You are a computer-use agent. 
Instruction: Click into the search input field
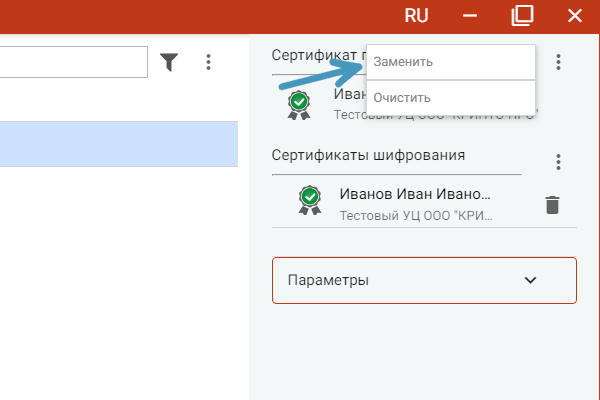tap(73, 62)
